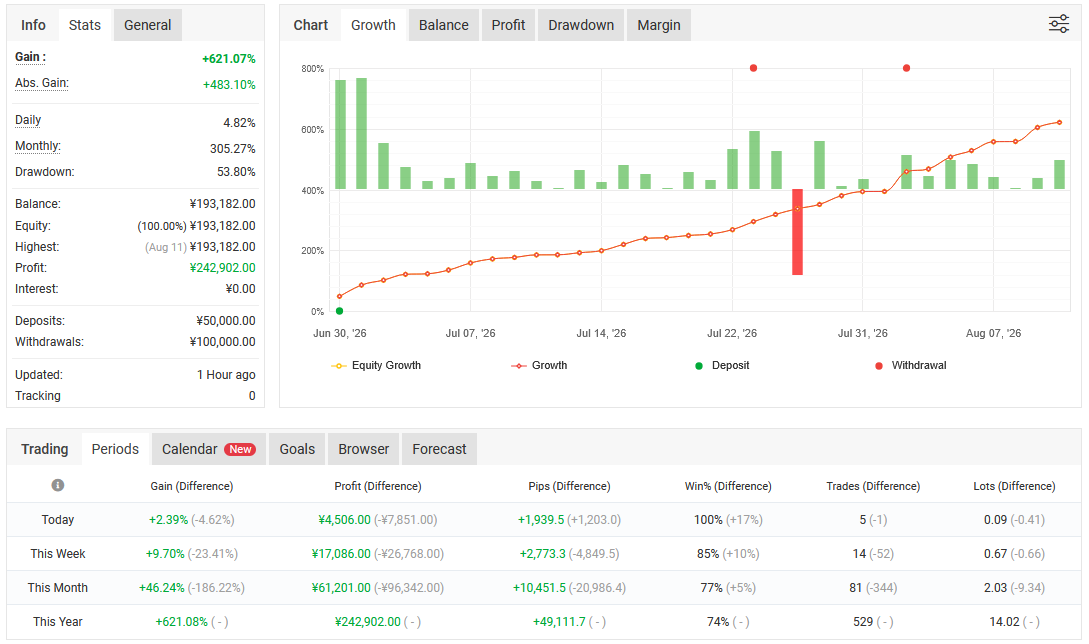Open the chart settings sliders icon
The height and width of the screenshot is (644, 1089).
[1058, 24]
